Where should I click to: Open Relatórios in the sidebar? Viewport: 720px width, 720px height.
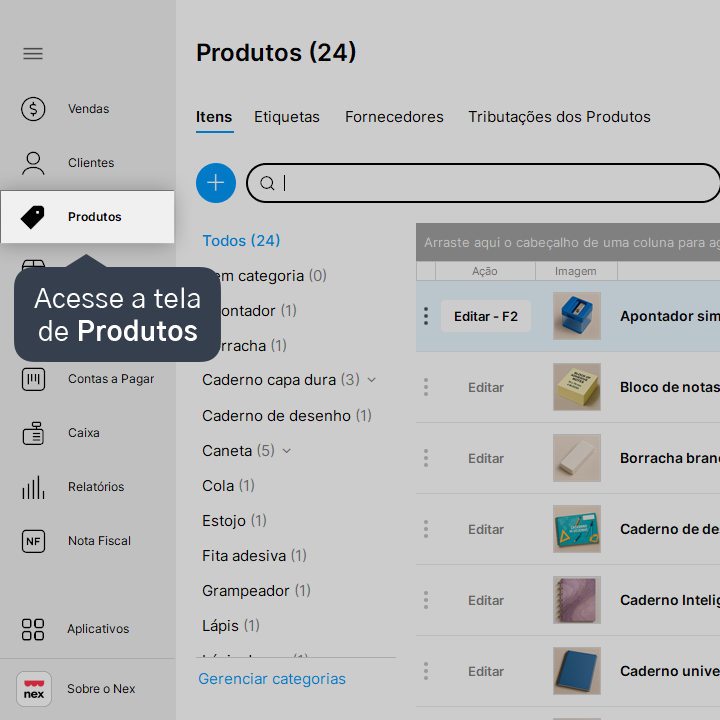click(96, 487)
